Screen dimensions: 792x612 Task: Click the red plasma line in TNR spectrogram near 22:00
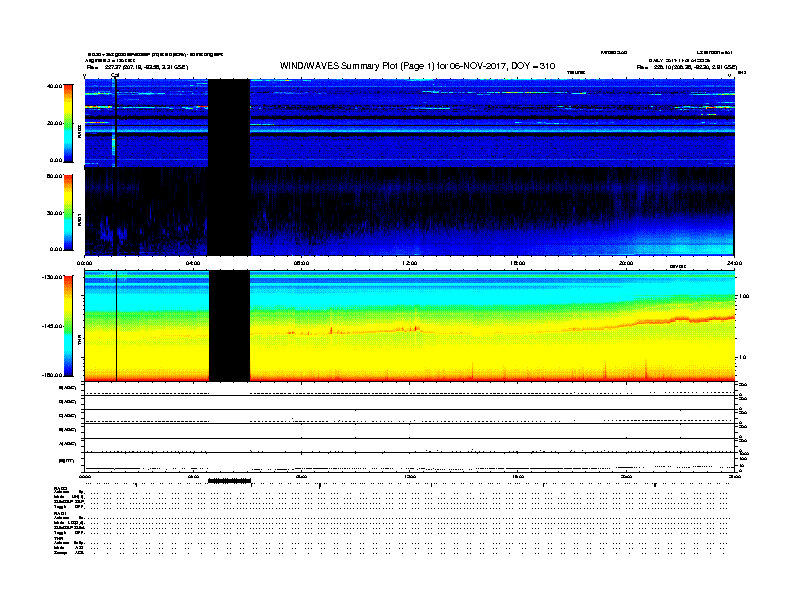(680, 319)
